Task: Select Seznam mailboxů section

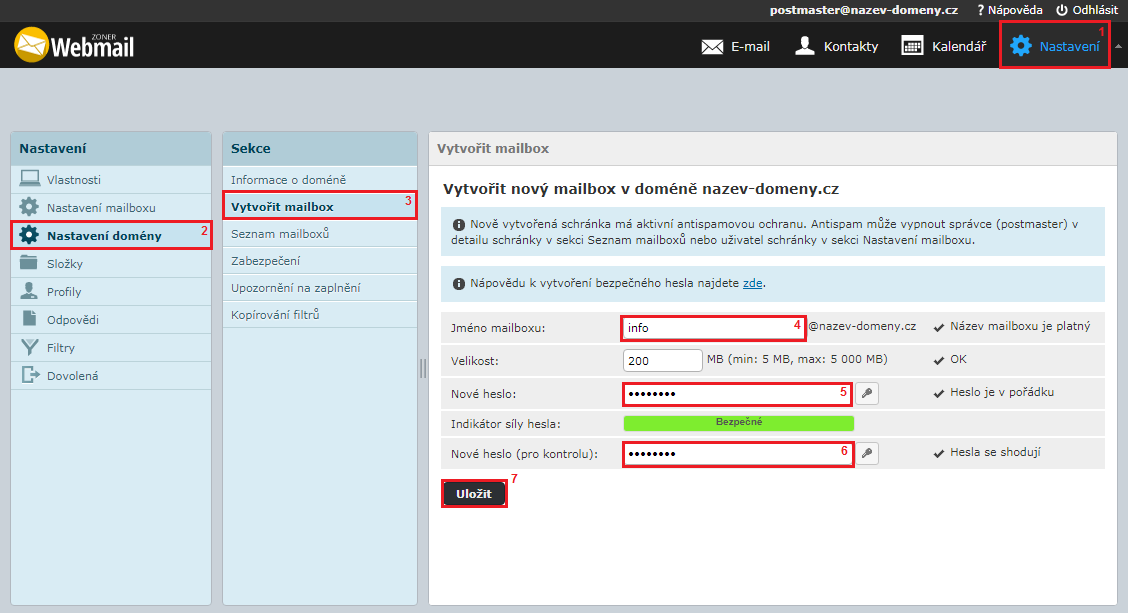Action: pyautogui.click(x=280, y=234)
